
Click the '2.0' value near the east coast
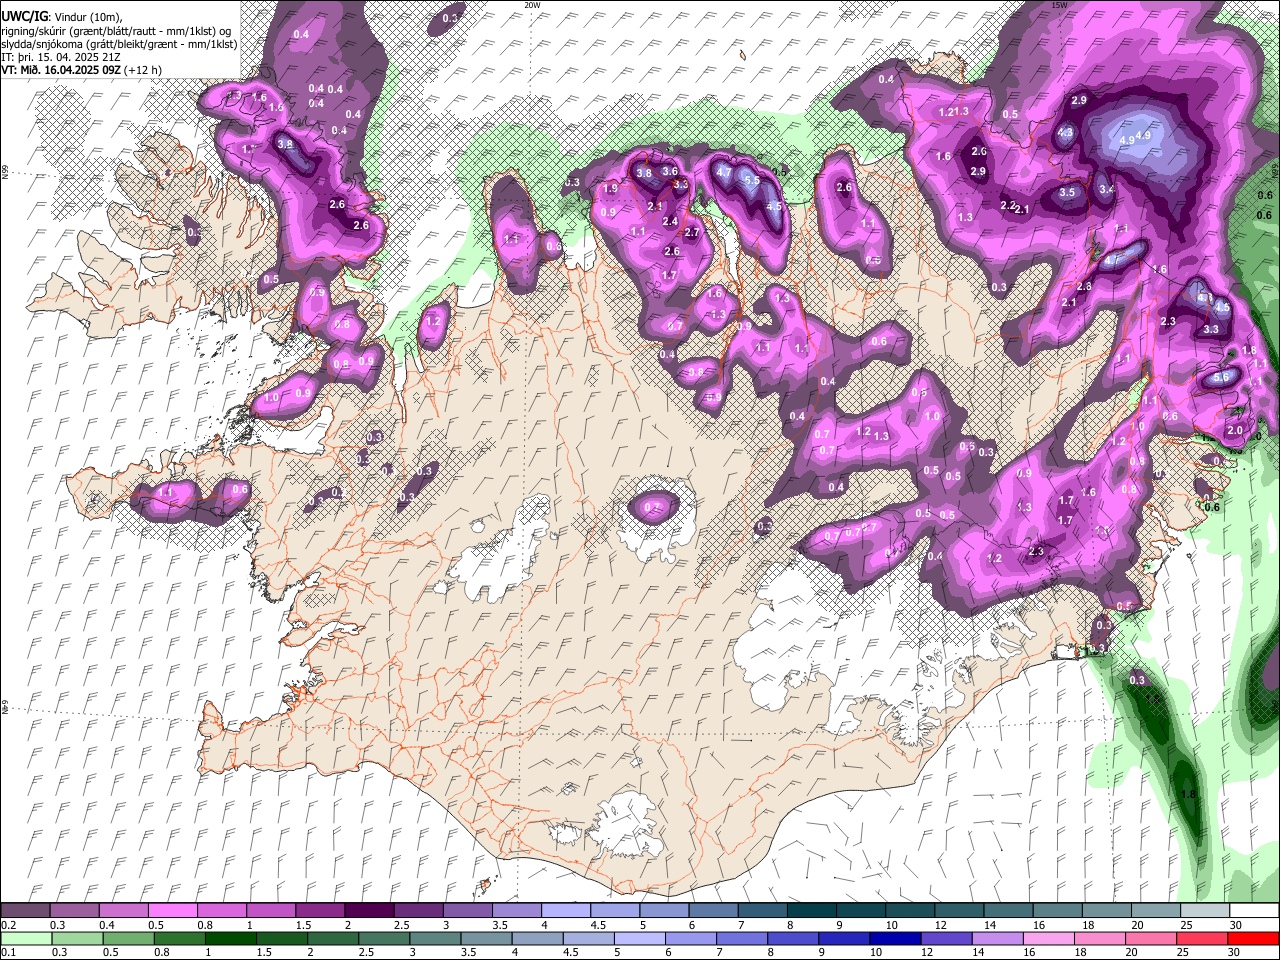tap(1235, 431)
